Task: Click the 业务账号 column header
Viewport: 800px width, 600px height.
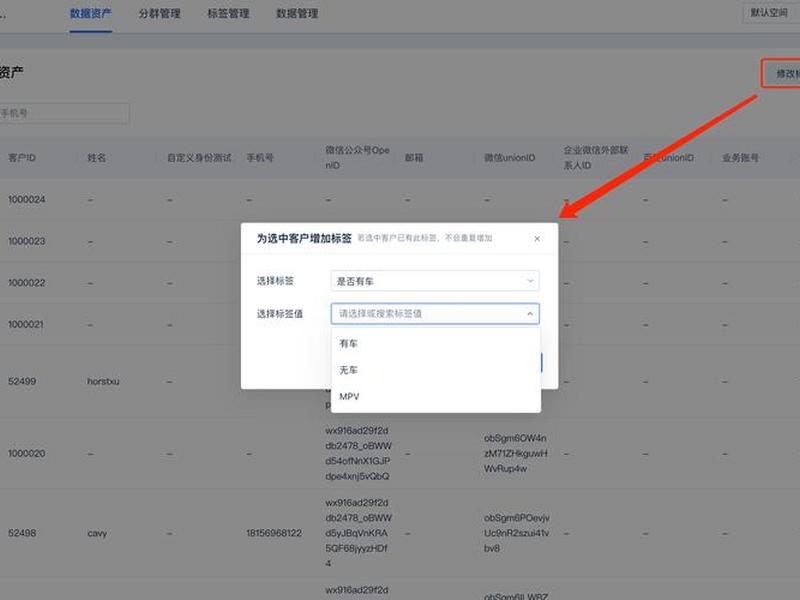Action: 740,158
